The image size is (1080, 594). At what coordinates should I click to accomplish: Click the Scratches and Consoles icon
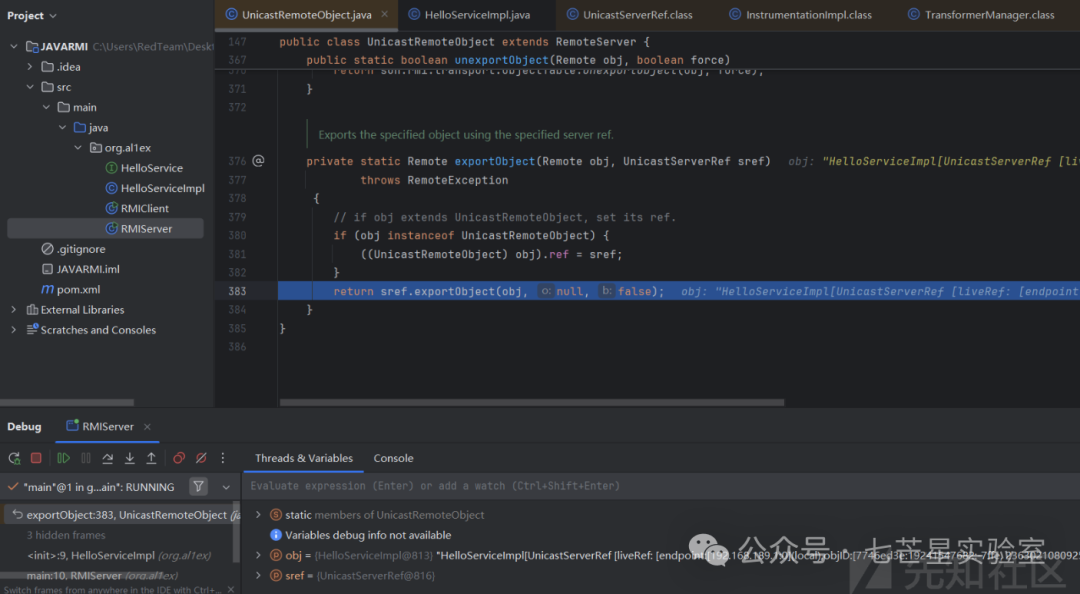point(32,330)
